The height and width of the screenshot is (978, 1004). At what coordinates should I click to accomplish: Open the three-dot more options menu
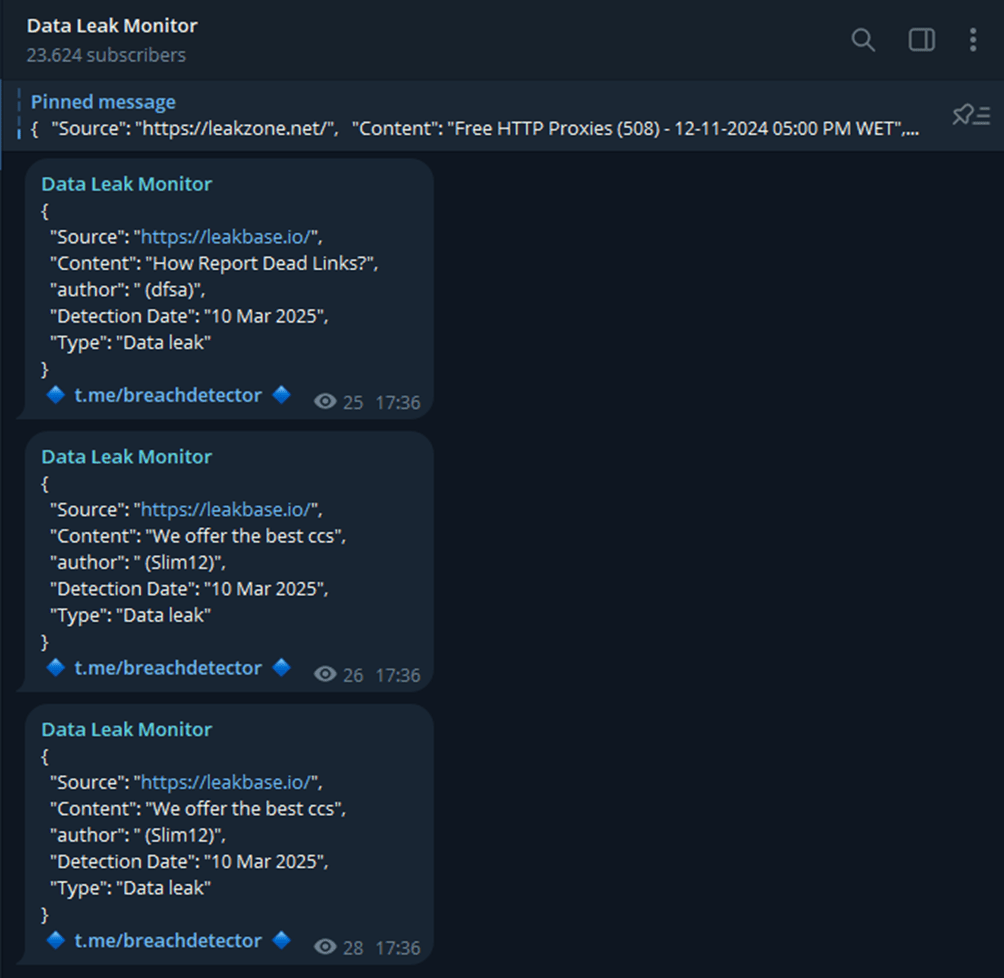pyautogui.click(x=973, y=40)
